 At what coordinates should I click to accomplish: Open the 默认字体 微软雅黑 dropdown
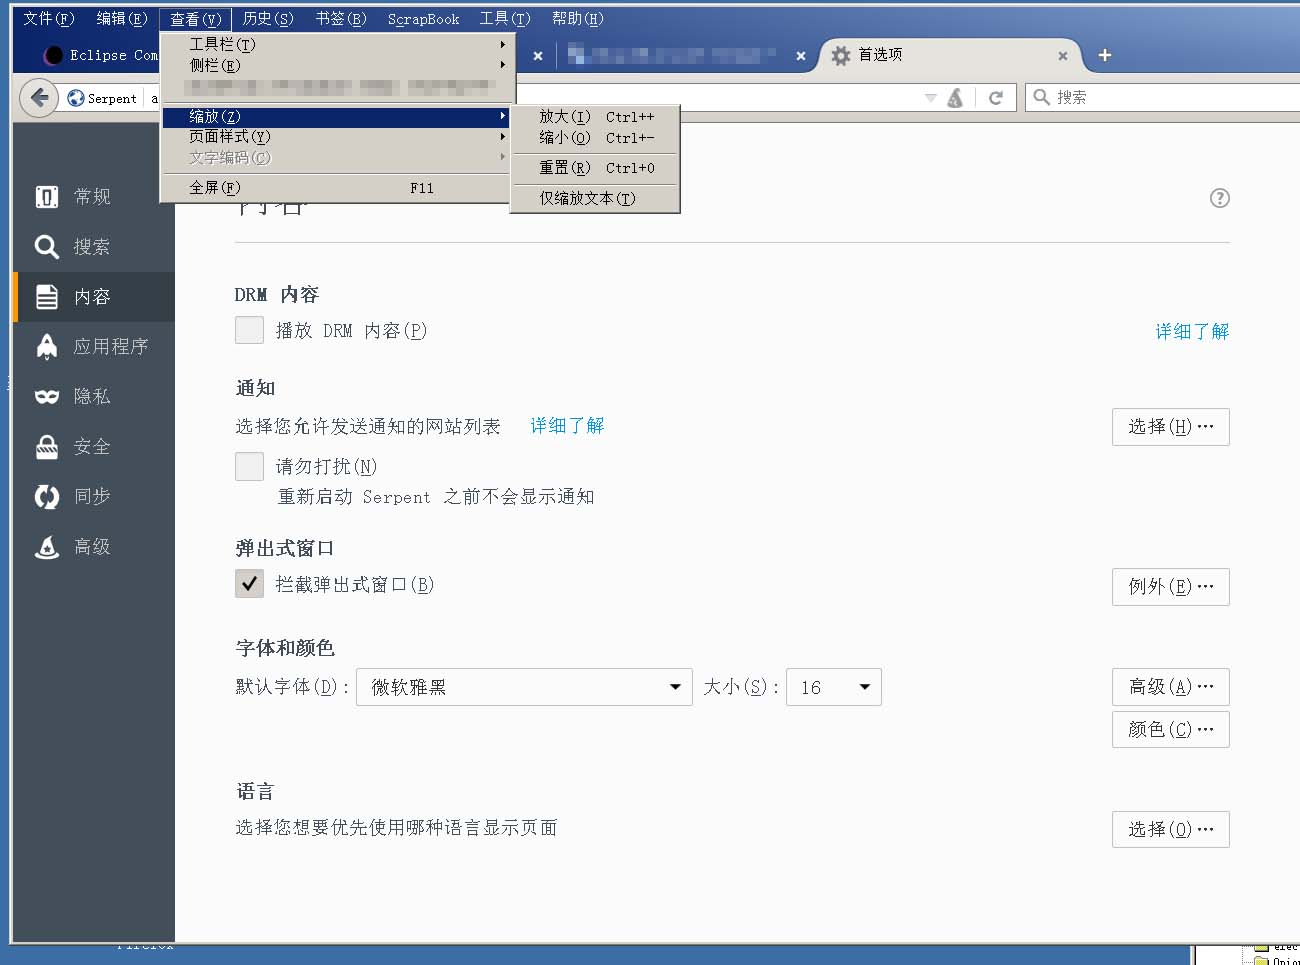point(523,687)
